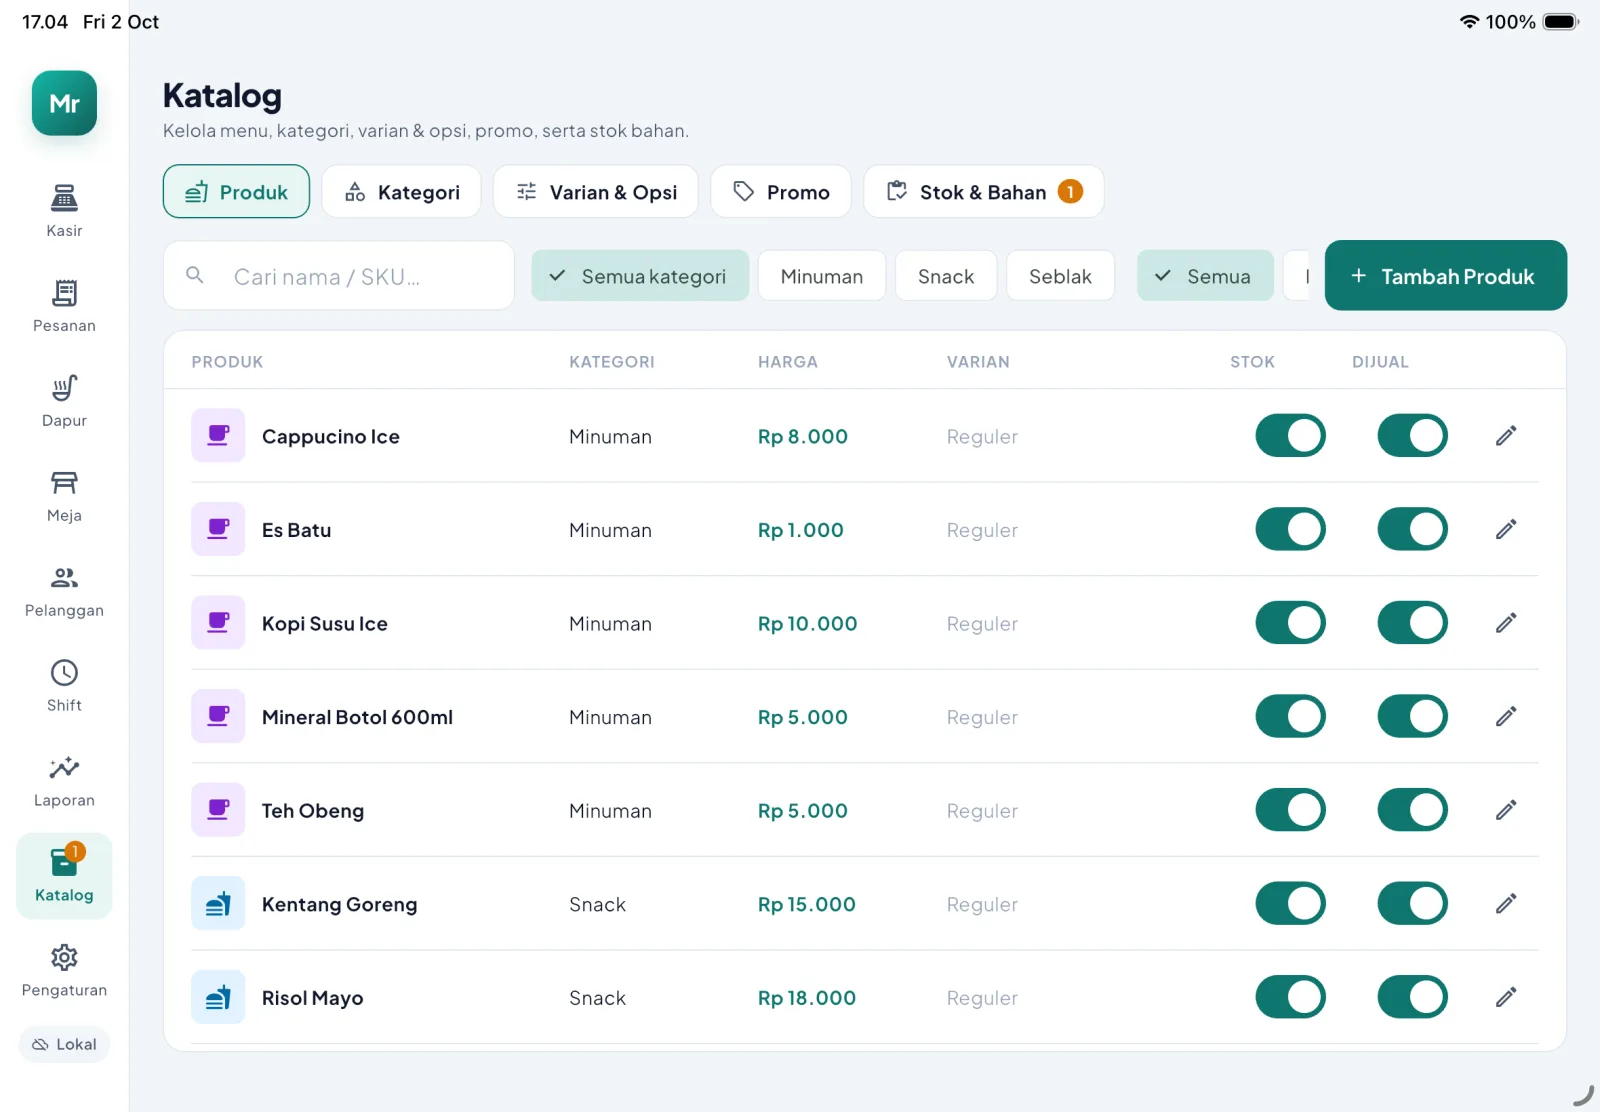Edit Mineral Botol 600ml pencil icon

point(1506,716)
